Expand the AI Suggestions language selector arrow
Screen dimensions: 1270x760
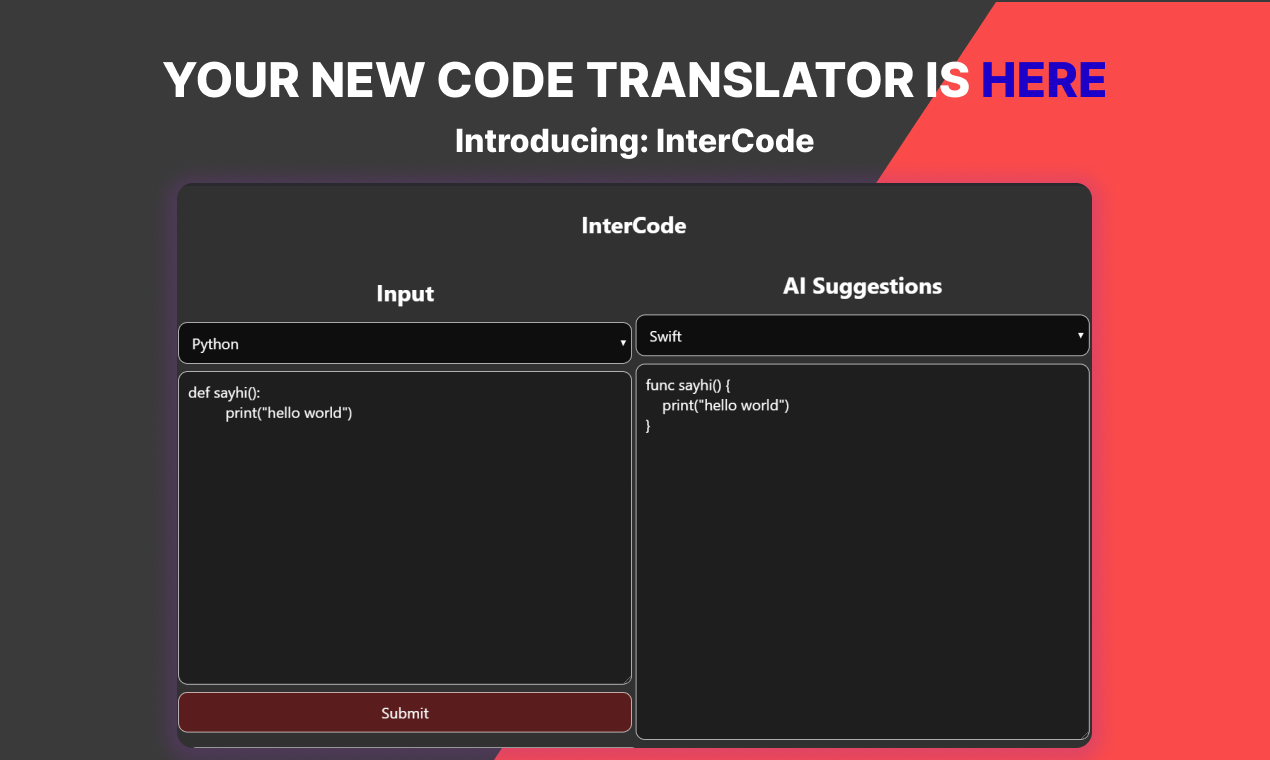1080,335
